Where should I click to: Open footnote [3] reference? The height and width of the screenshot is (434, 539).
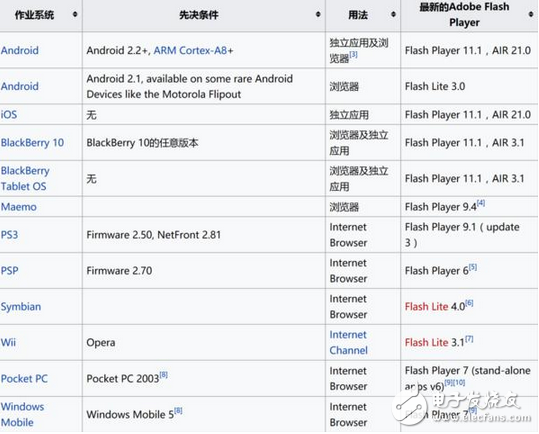click(x=353, y=55)
